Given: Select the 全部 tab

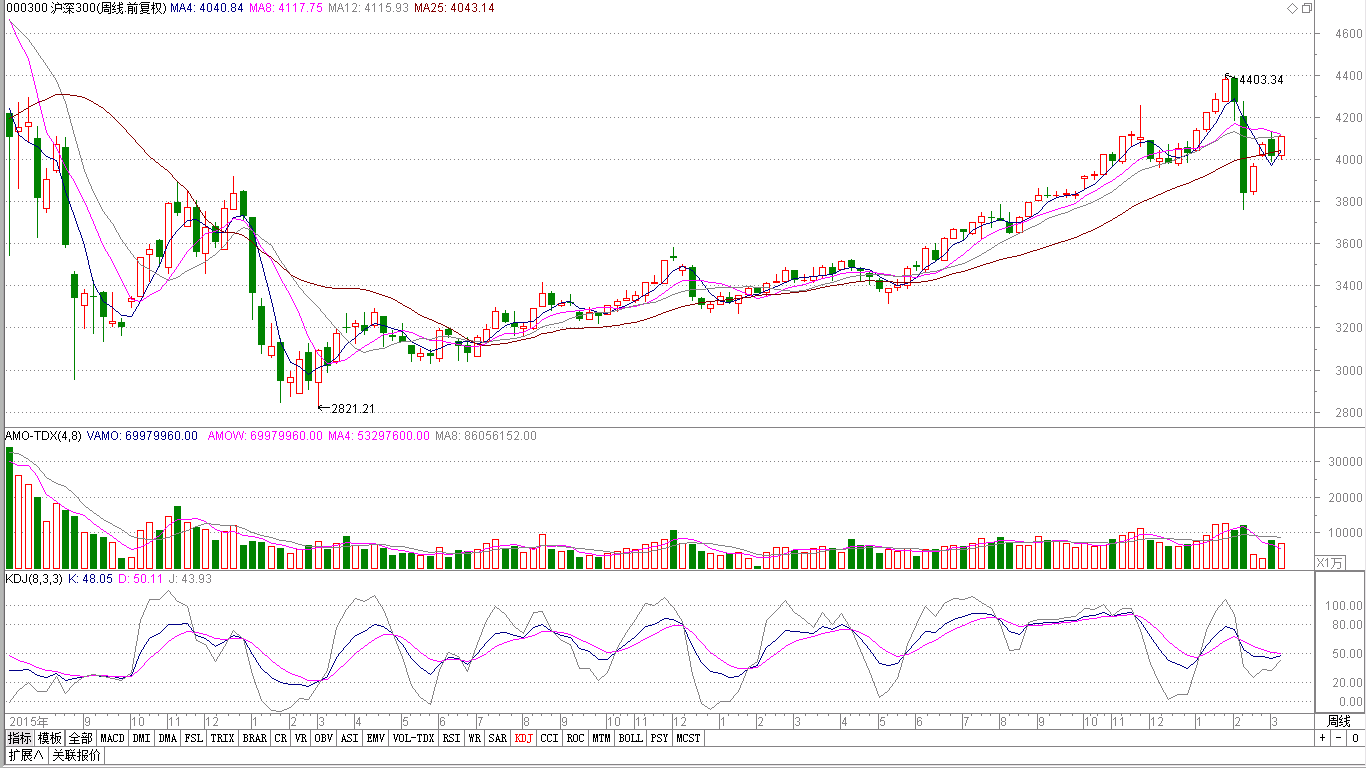Looking at the screenshot, I should [81, 738].
